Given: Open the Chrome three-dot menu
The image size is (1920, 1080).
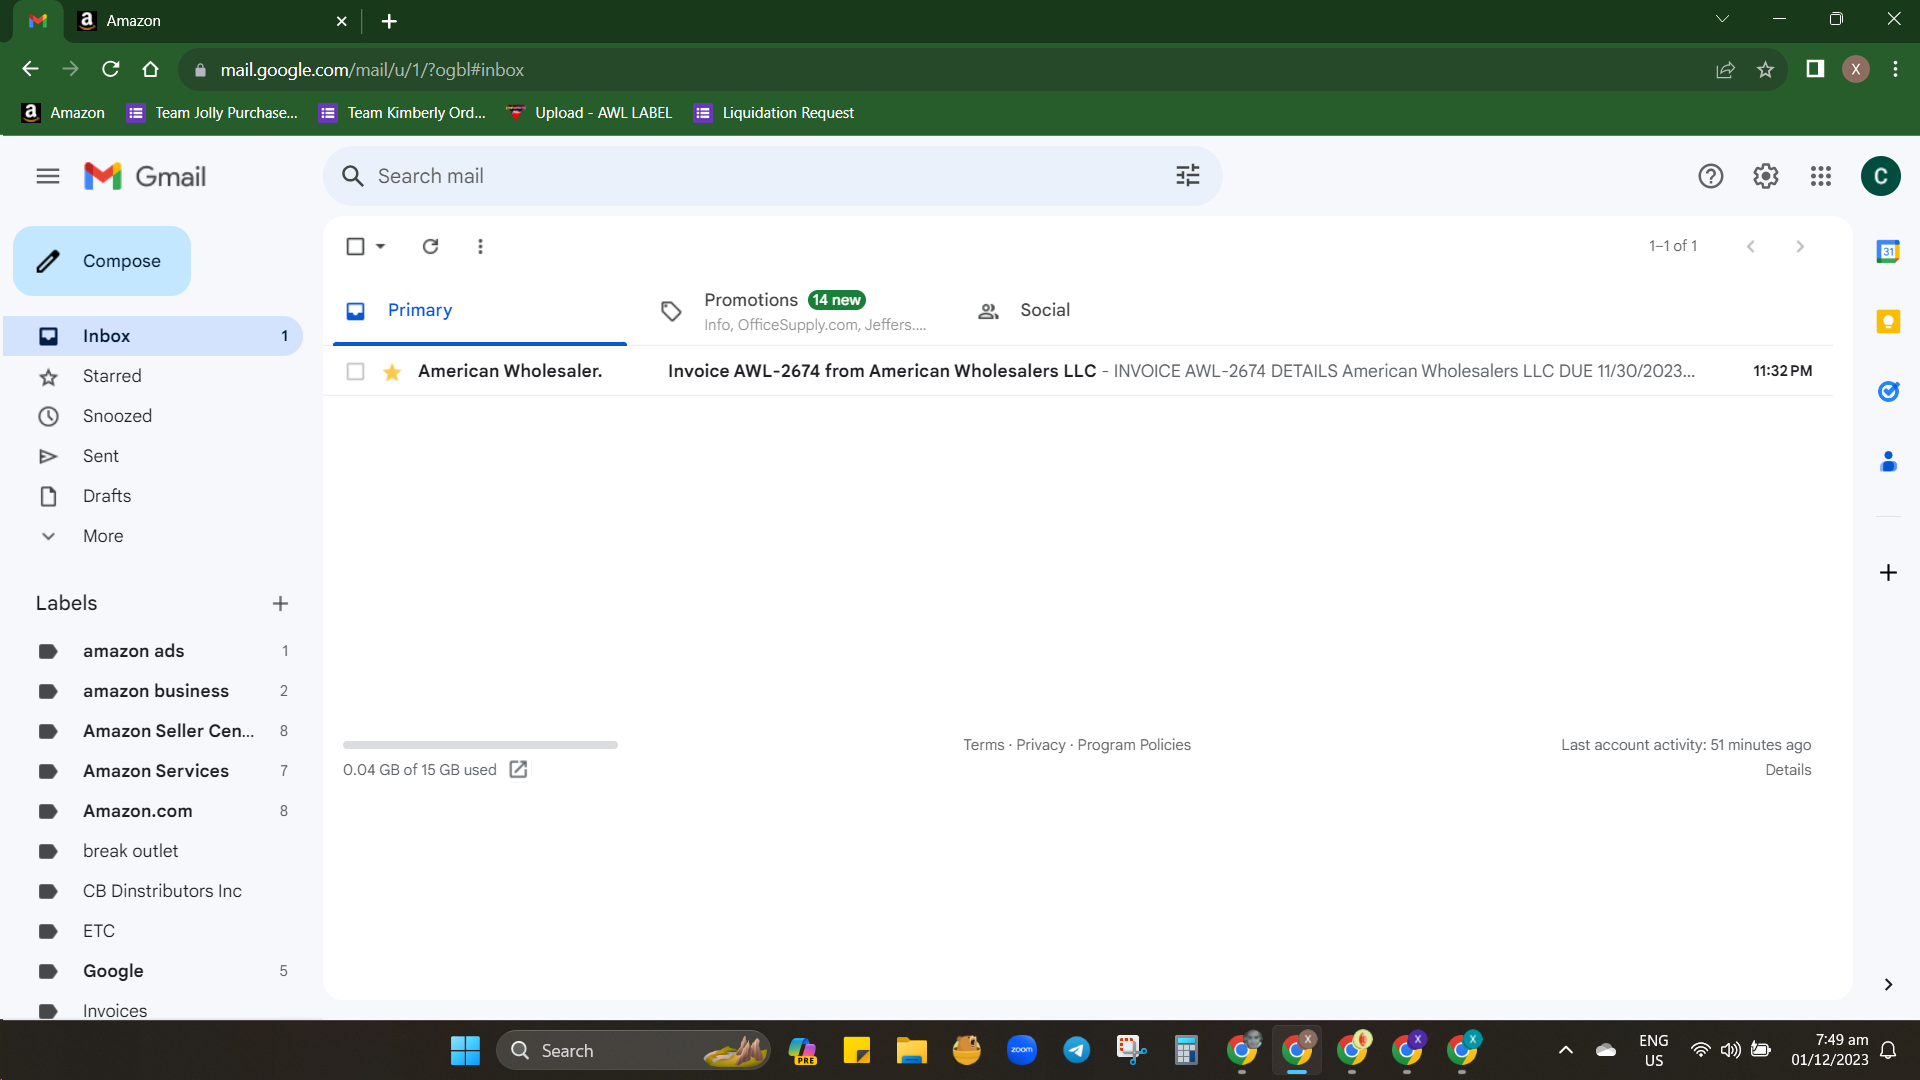Looking at the screenshot, I should (x=1895, y=69).
